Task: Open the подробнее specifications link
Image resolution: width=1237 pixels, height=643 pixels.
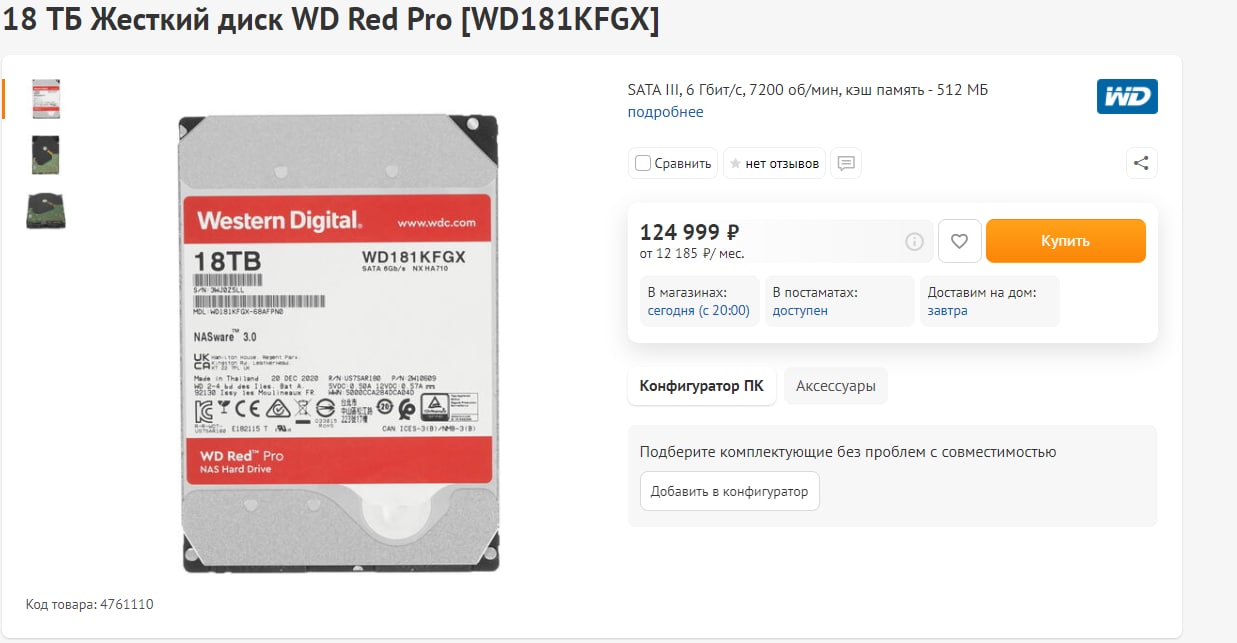Action: tap(665, 112)
